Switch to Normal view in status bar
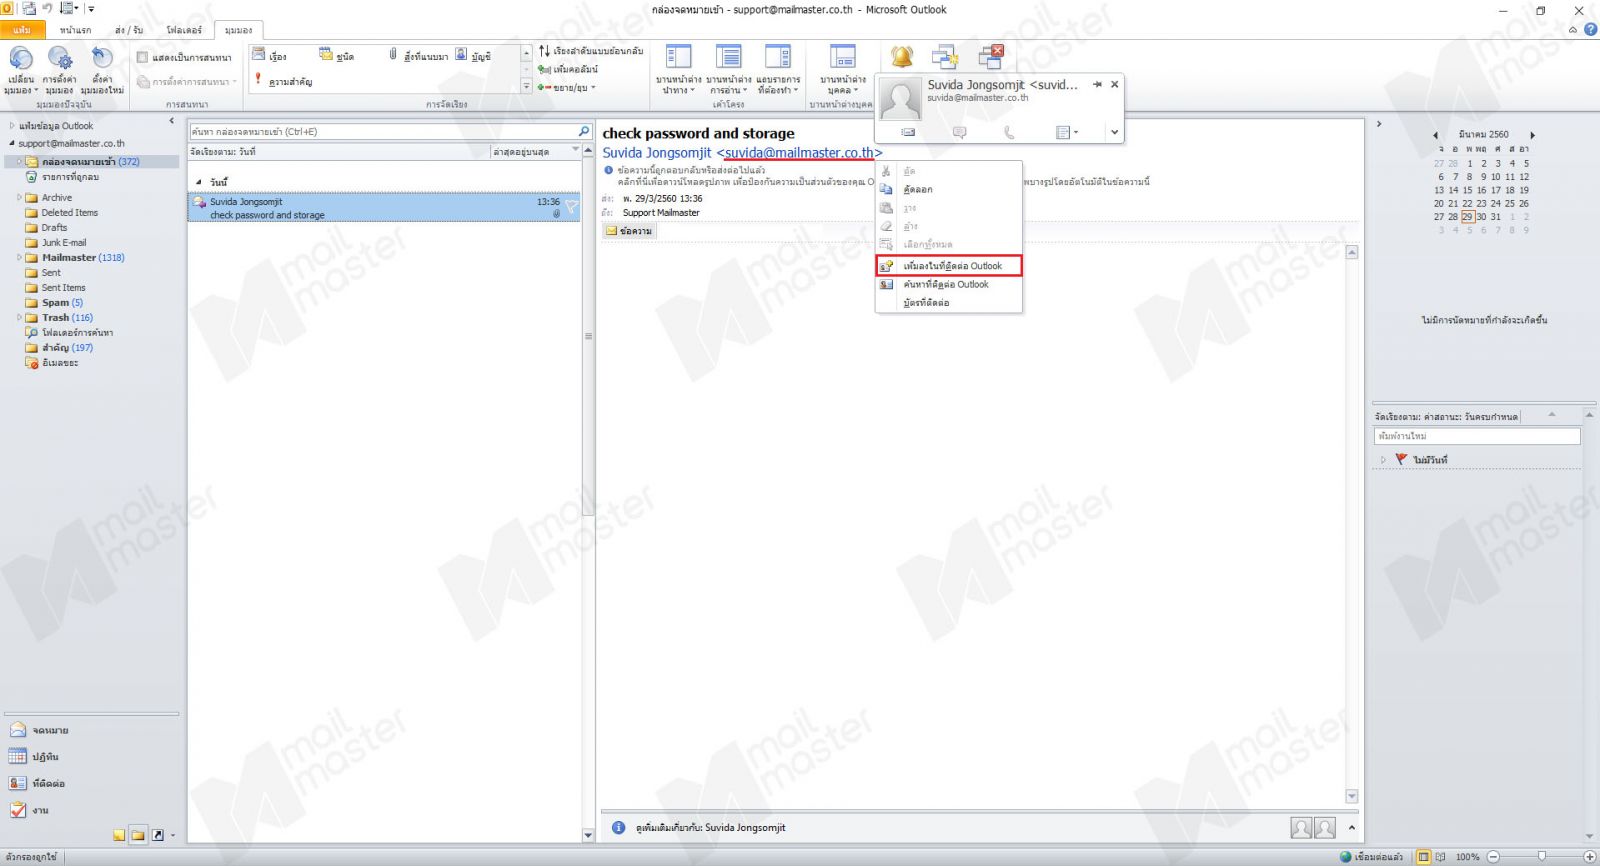1600x866 pixels. (1424, 857)
